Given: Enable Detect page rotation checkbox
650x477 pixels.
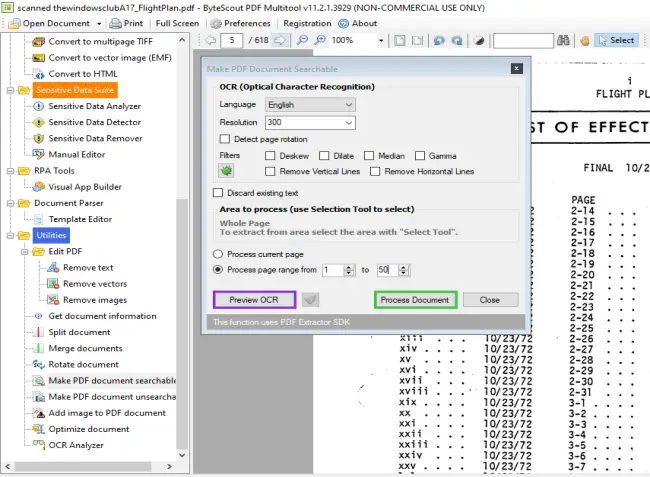Looking at the screenshot, I should coord(225,139).
